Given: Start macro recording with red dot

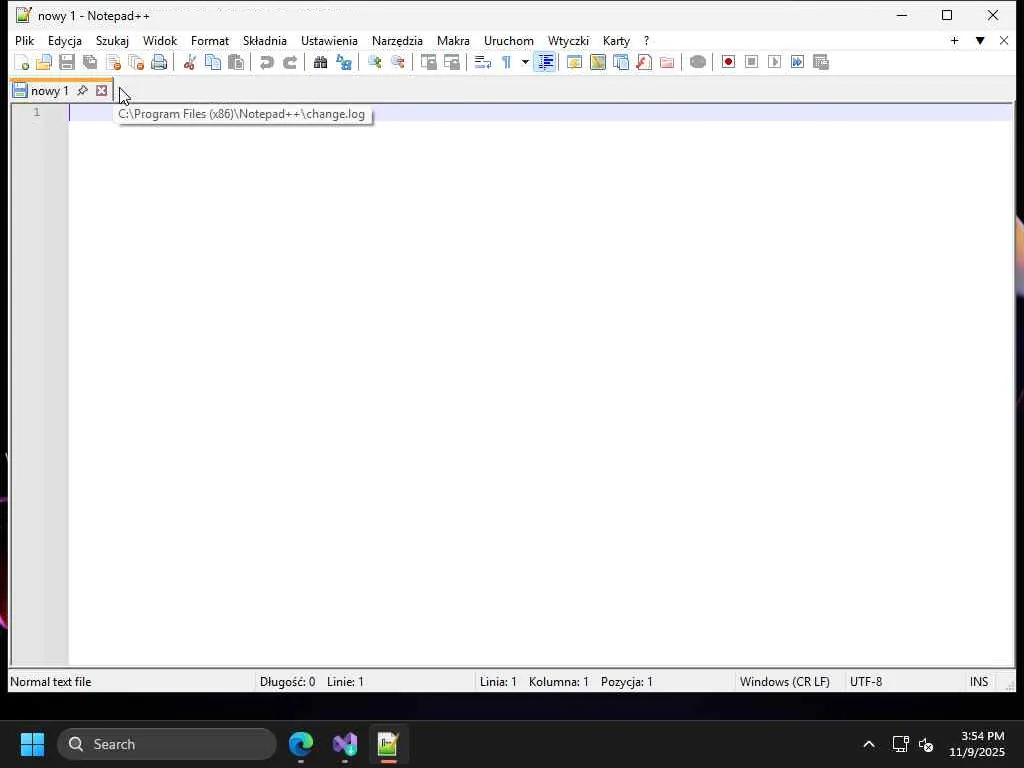Looking at the screenshot, I should point(728,63).
